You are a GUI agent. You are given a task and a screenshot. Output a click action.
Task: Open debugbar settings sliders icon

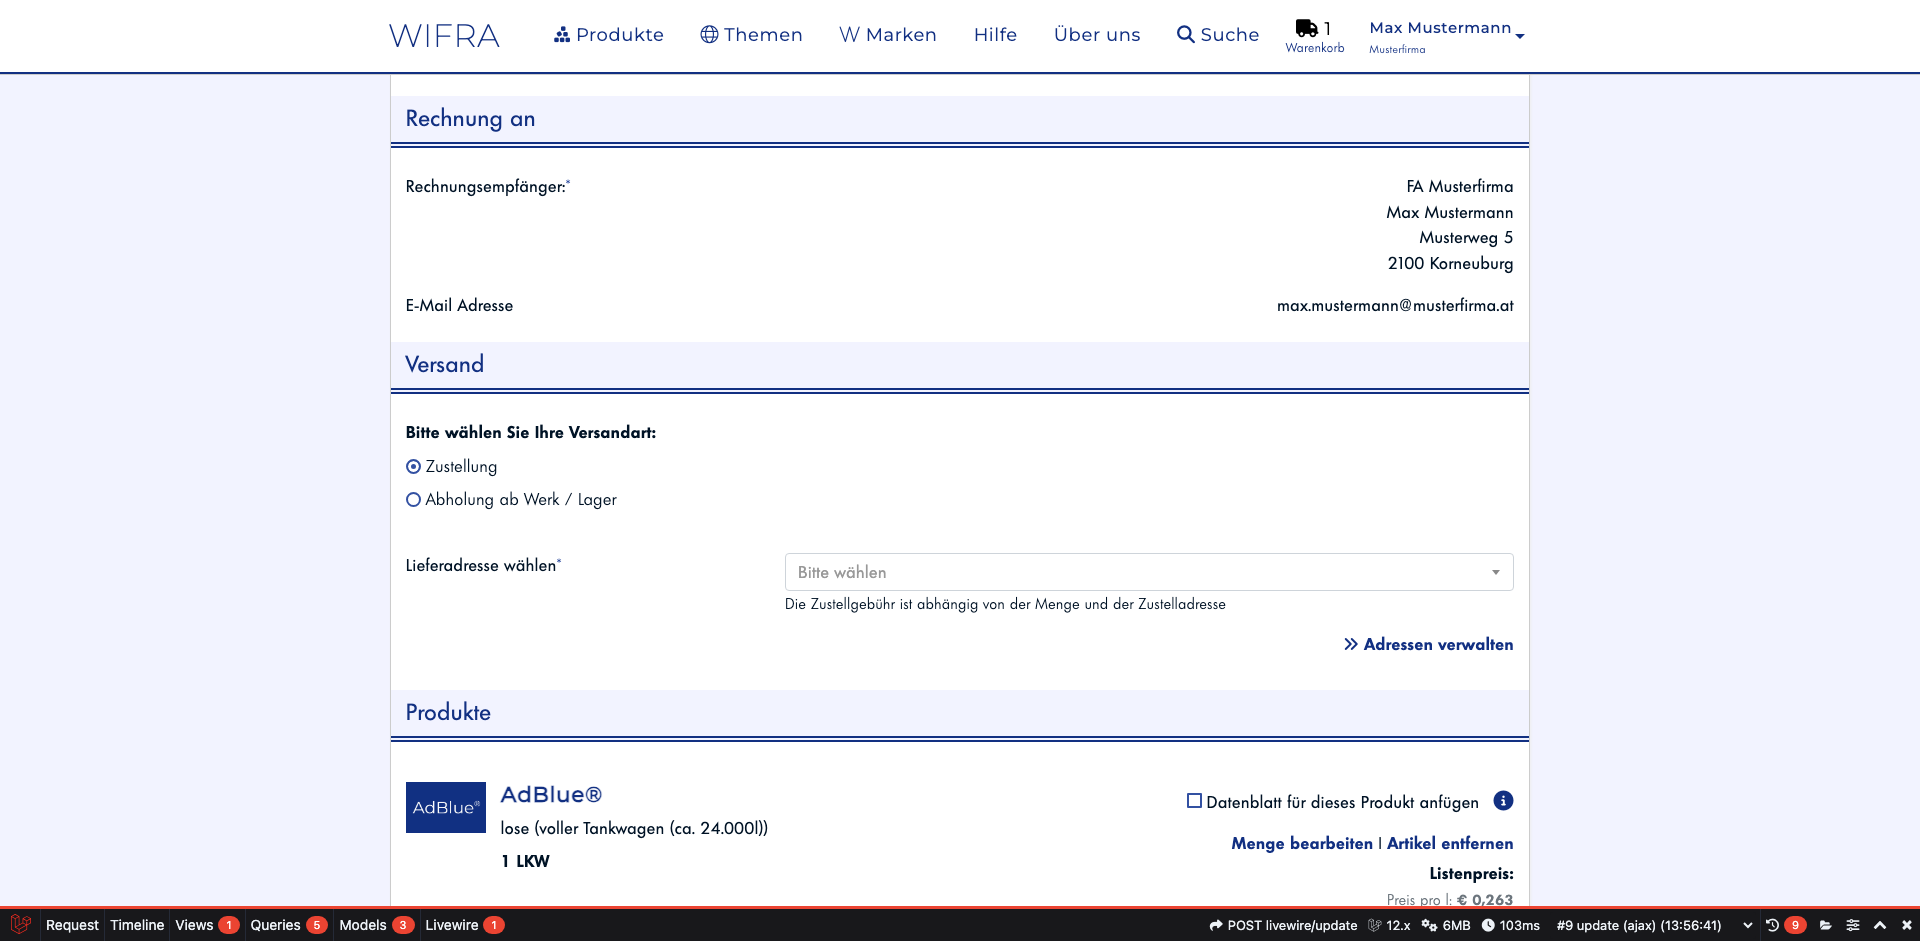[1852, 925]
